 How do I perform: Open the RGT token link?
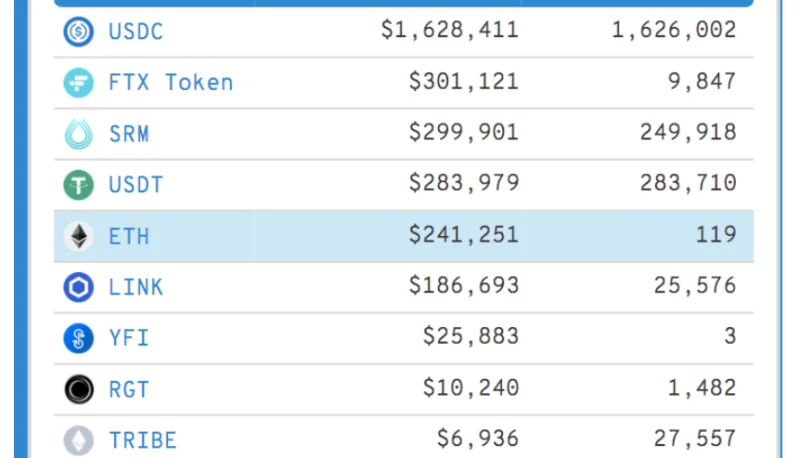129,390
